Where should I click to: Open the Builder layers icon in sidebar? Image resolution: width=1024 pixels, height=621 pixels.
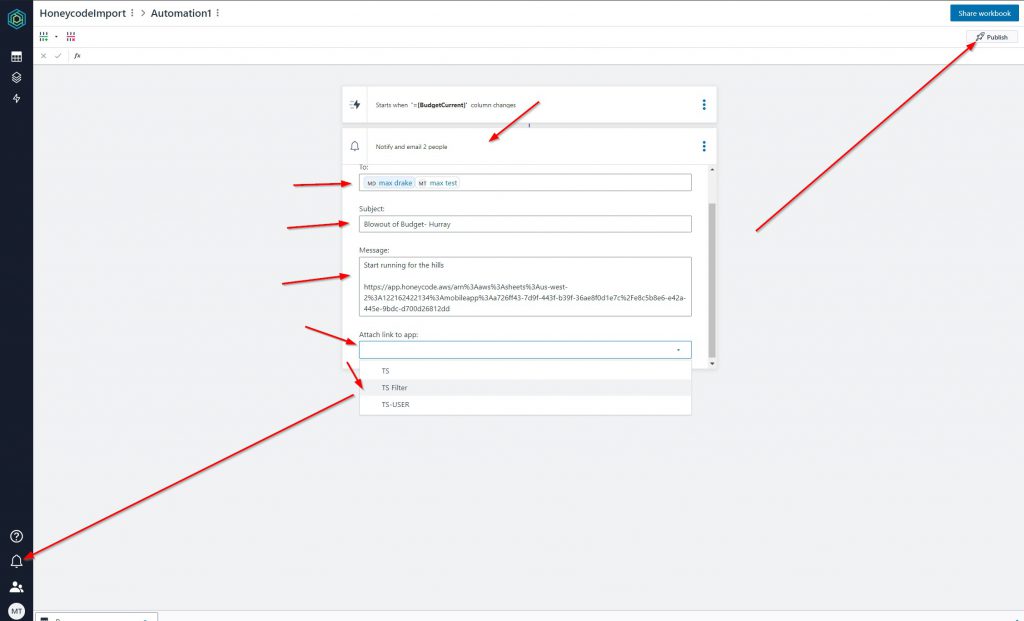(x=16, y=77)
